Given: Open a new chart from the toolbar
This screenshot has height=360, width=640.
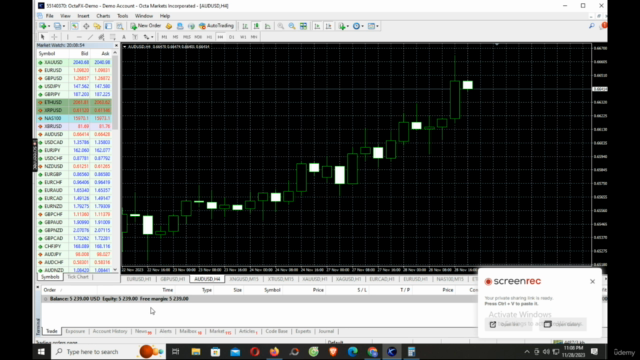Looking at the screenshot, I should (42, 26).
